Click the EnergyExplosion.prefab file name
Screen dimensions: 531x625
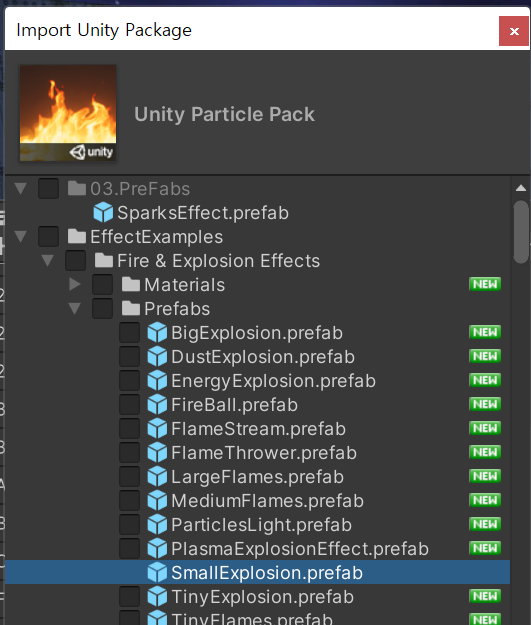click(273, 381)
